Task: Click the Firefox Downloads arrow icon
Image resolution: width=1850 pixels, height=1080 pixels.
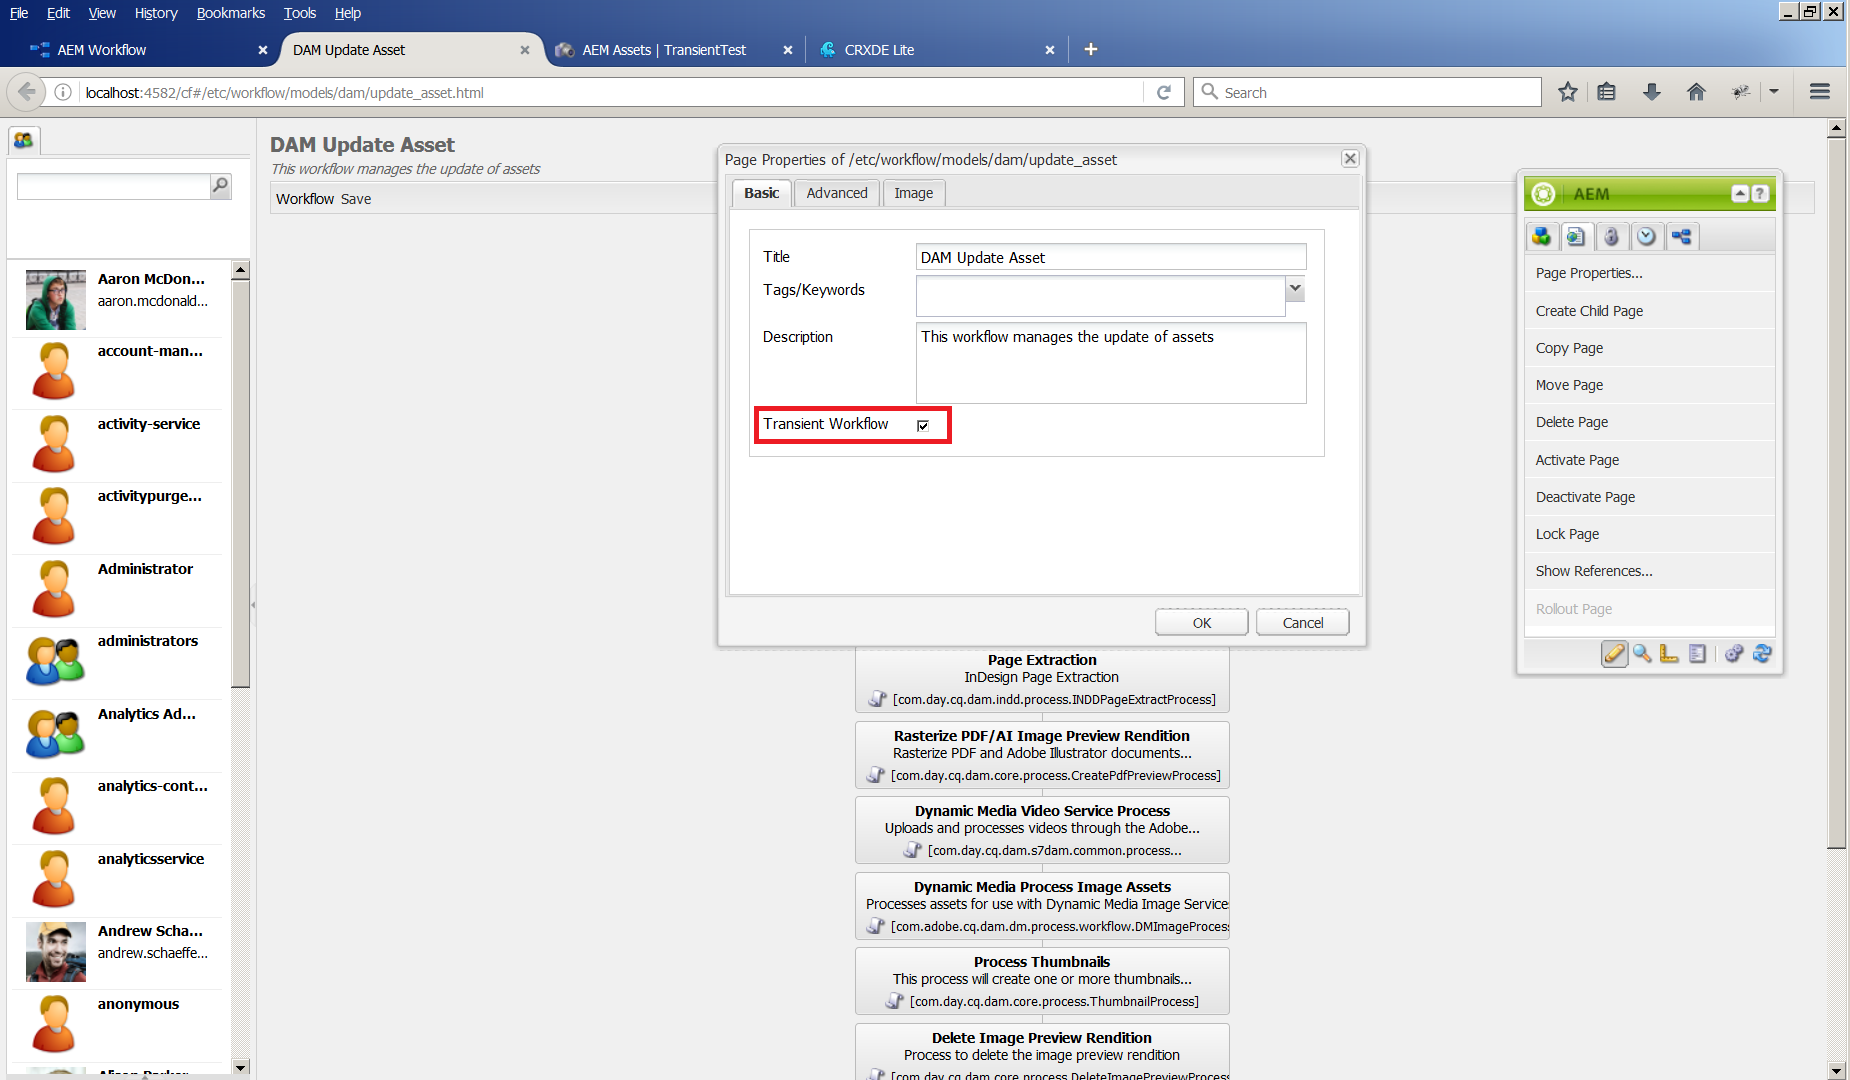Action: (1651, 92)
